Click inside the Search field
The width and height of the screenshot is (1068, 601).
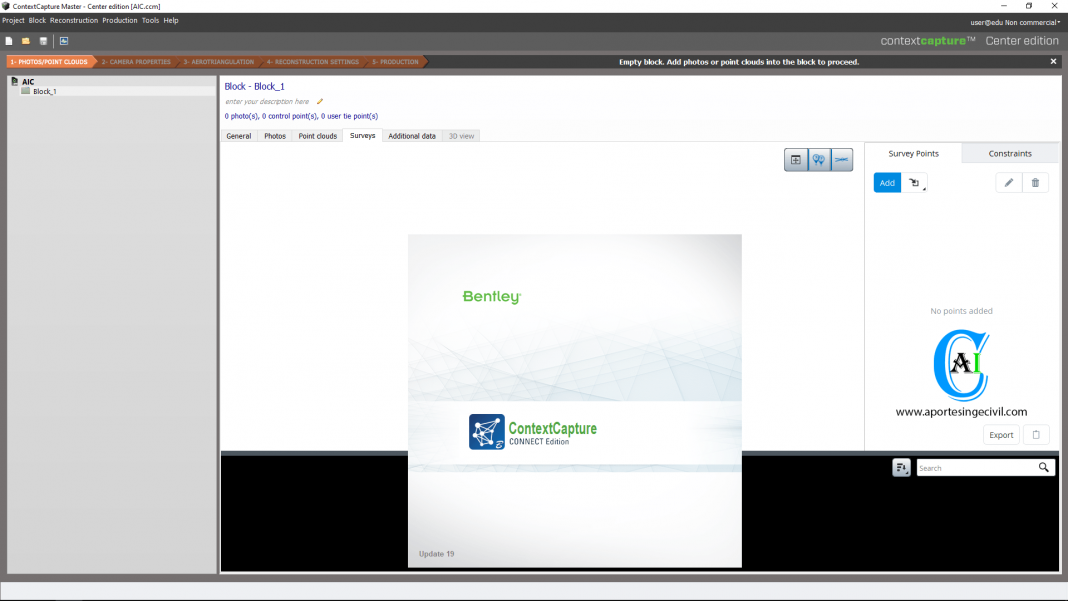tap(975, 467)
